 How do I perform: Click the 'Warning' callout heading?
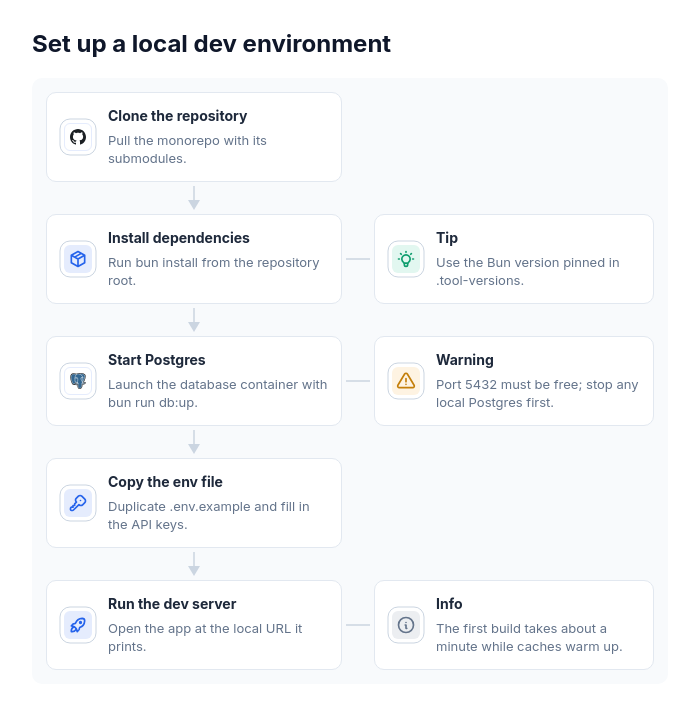465,360
